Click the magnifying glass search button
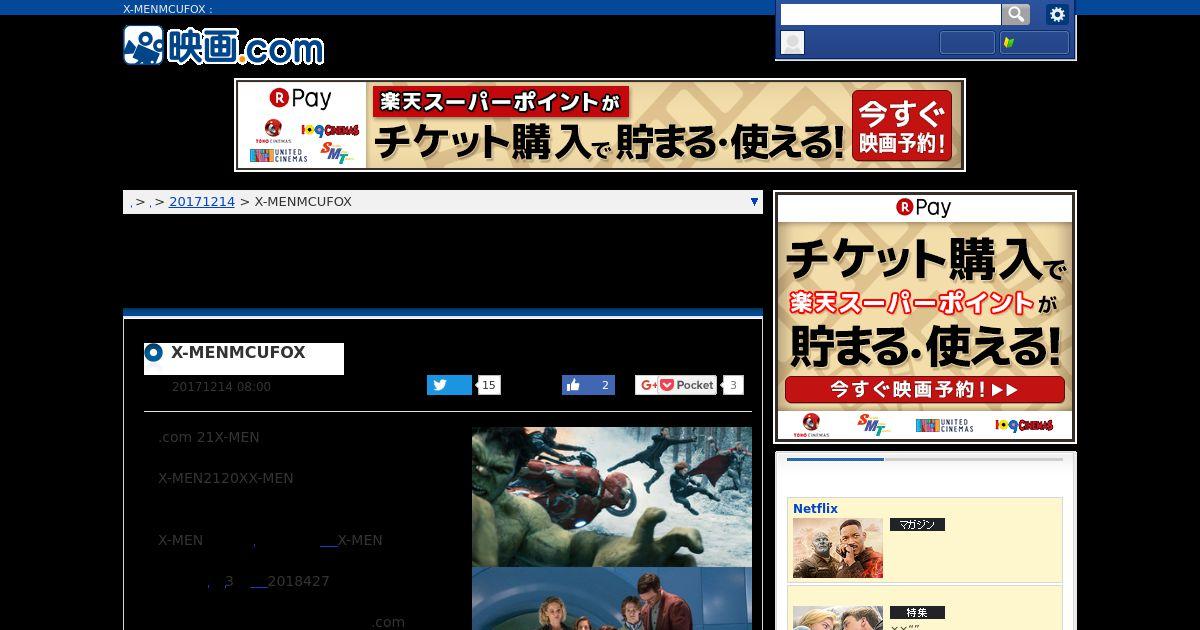 coord(1016,14)
